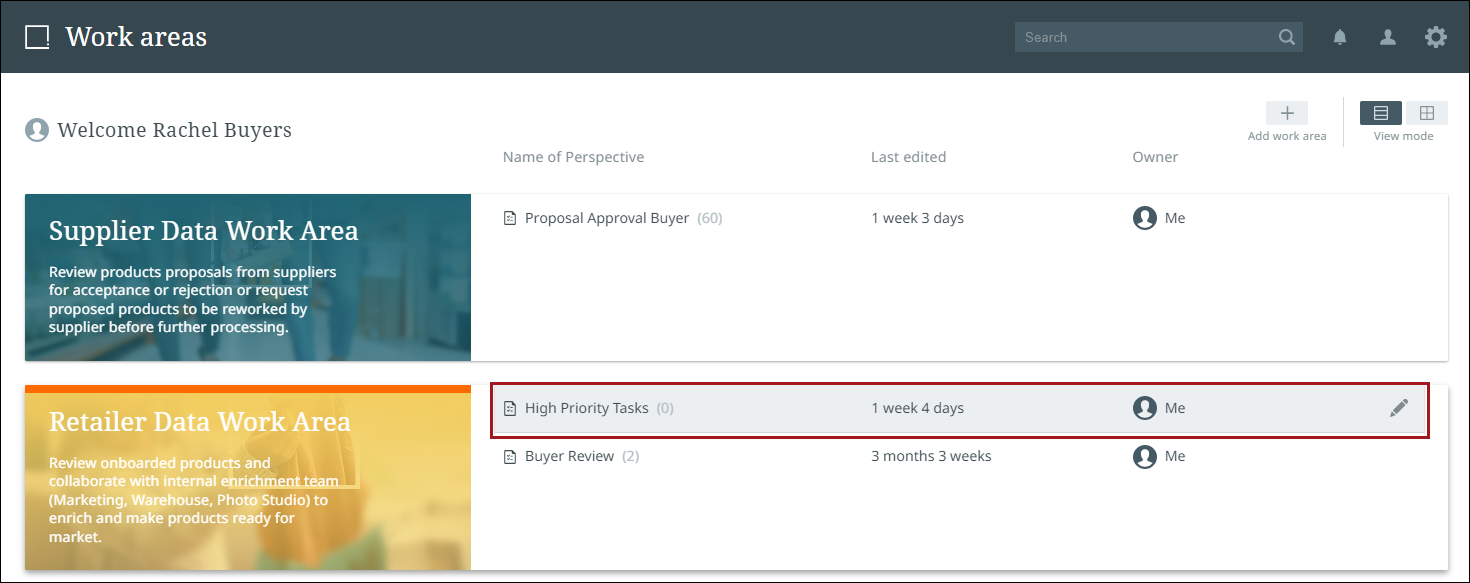Switch to grid view mode

click(1427, 113)
